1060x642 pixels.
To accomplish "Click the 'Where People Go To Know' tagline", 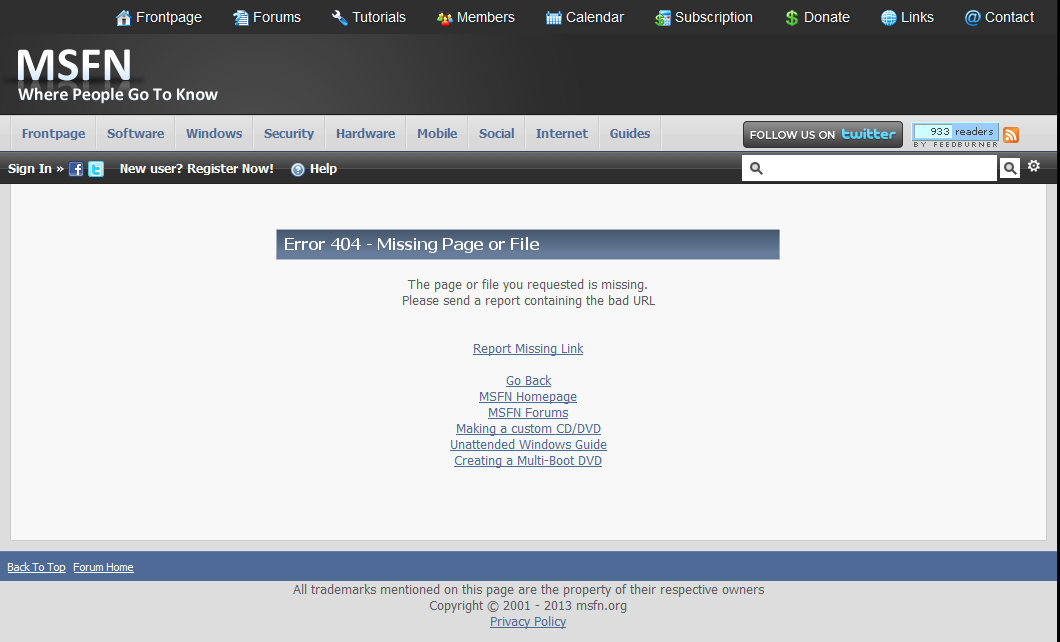I will pos(118,95).
